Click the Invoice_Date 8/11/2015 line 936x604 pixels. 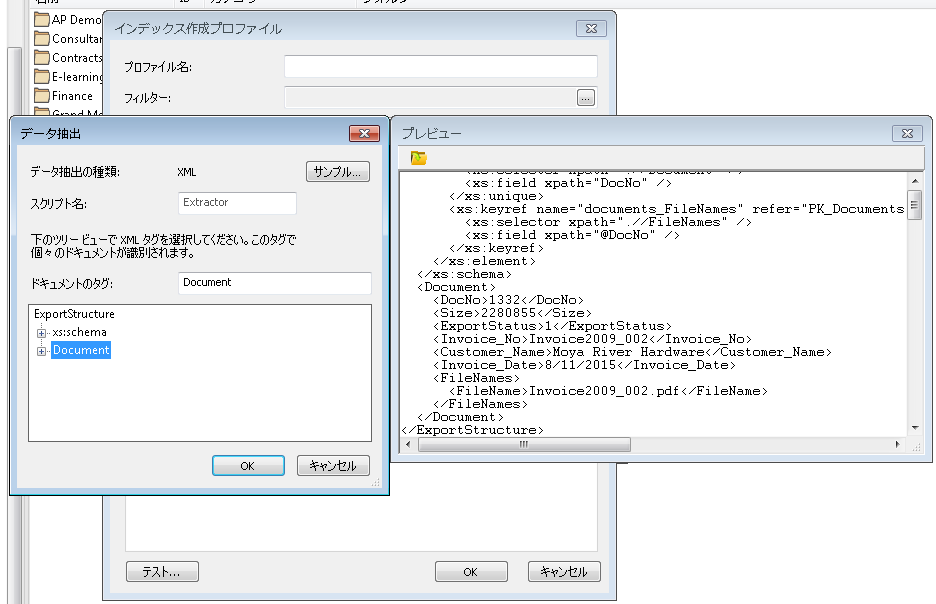point(584,365)
